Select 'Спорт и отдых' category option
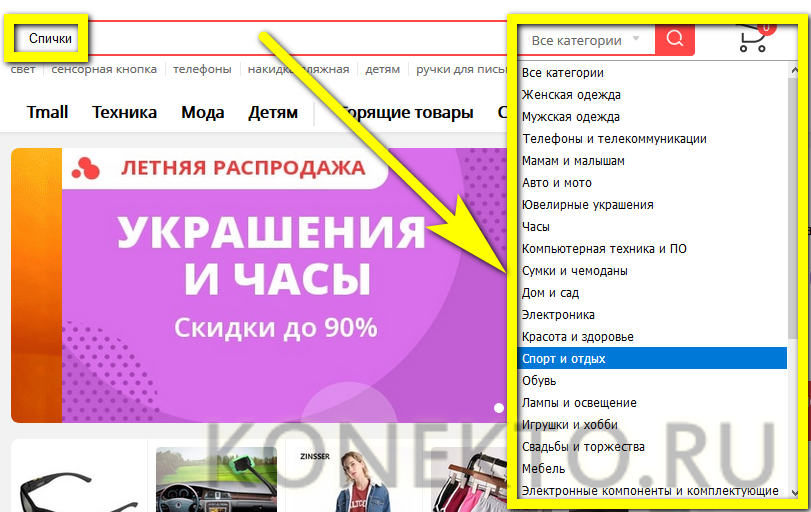 [x=564, y=358]
